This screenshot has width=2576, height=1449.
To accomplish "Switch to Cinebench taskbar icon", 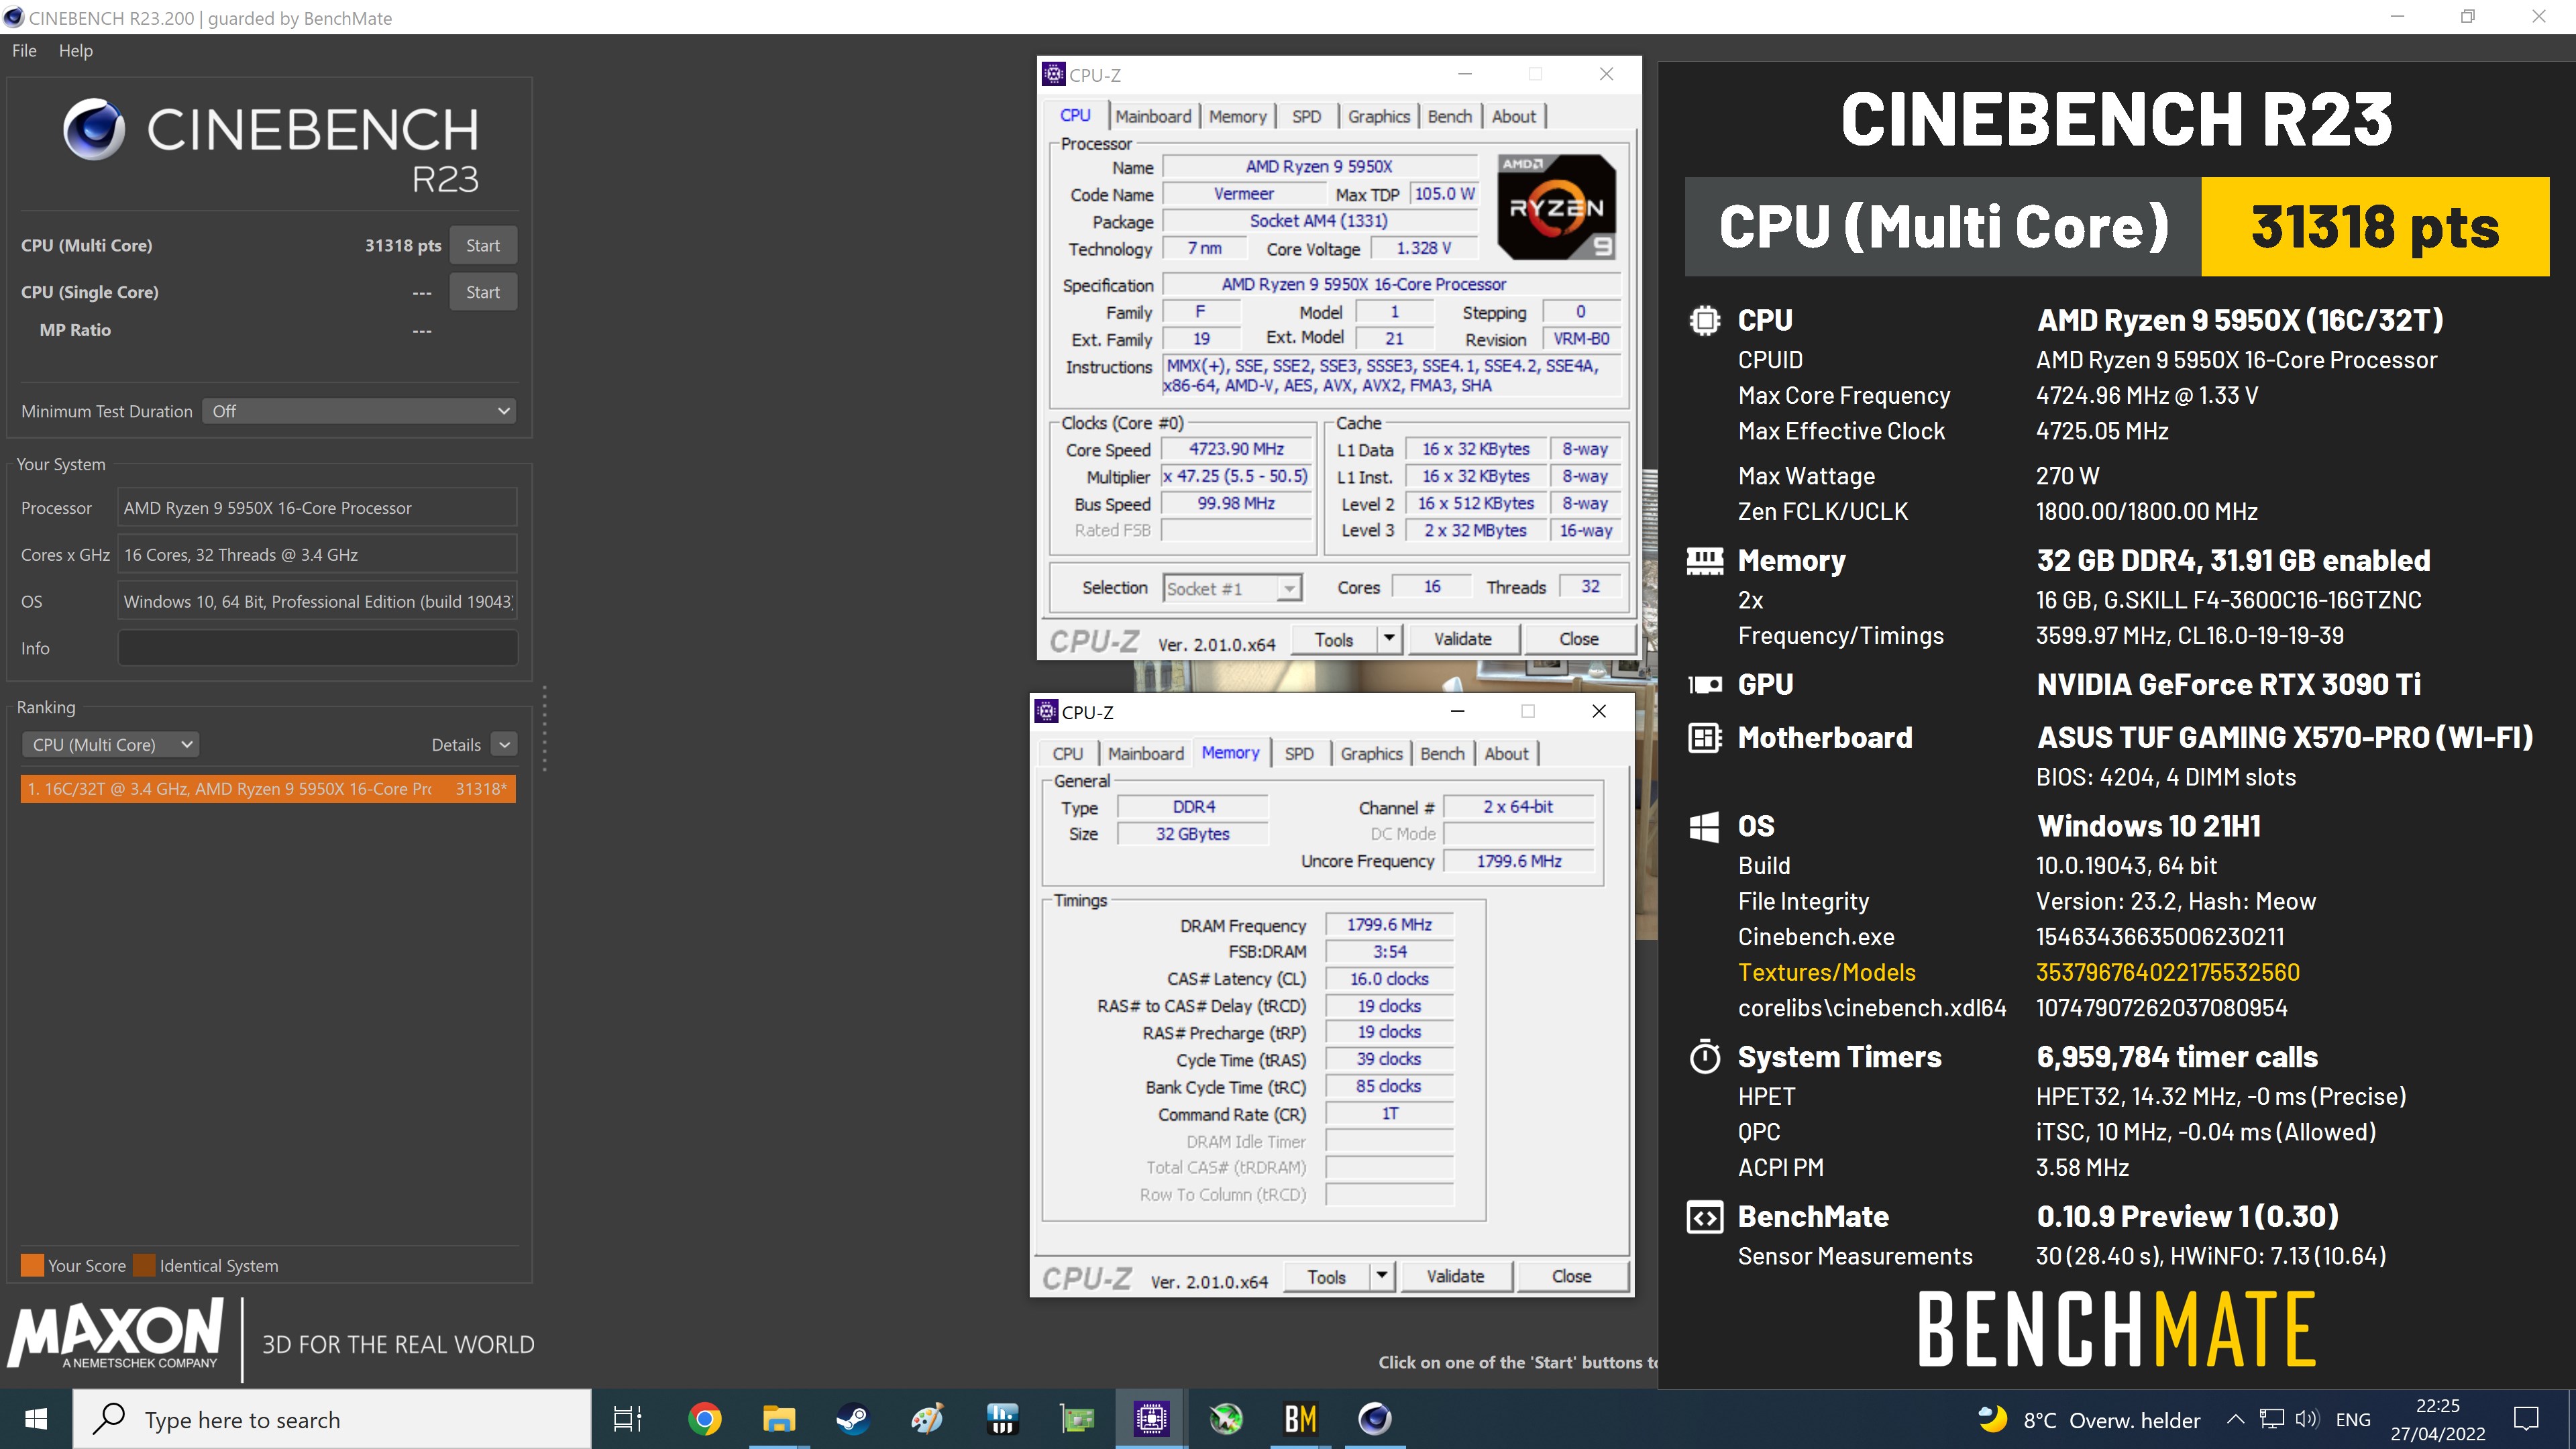I will [x=1375, y=1419].
